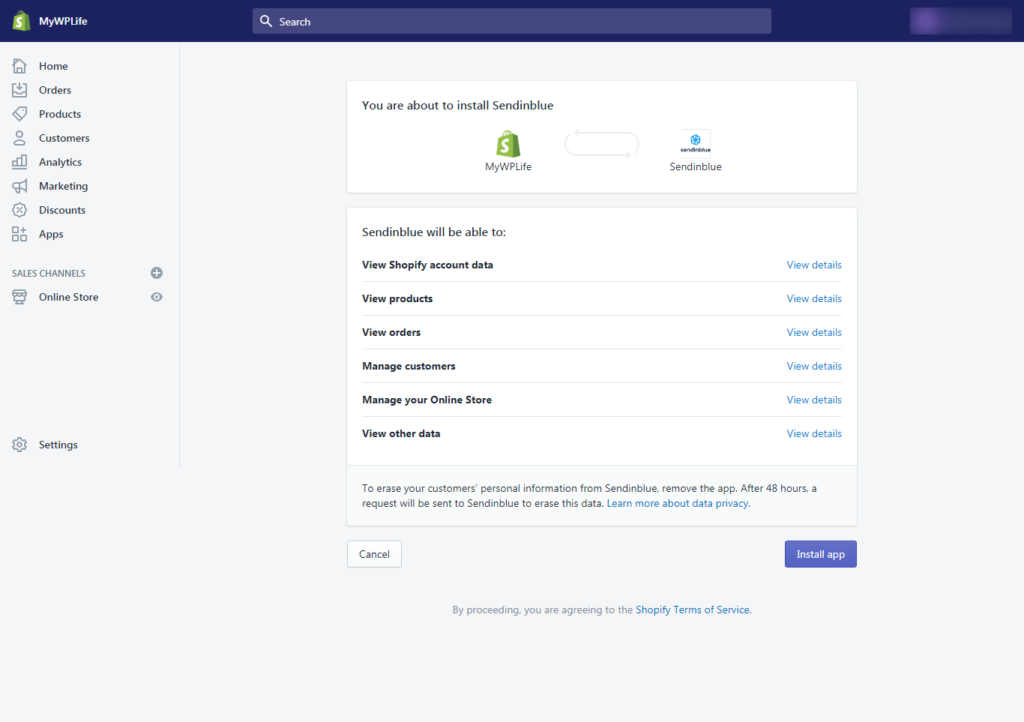
Task: Click the "View Shopify account data" text
Action: [x=428, y=265]
